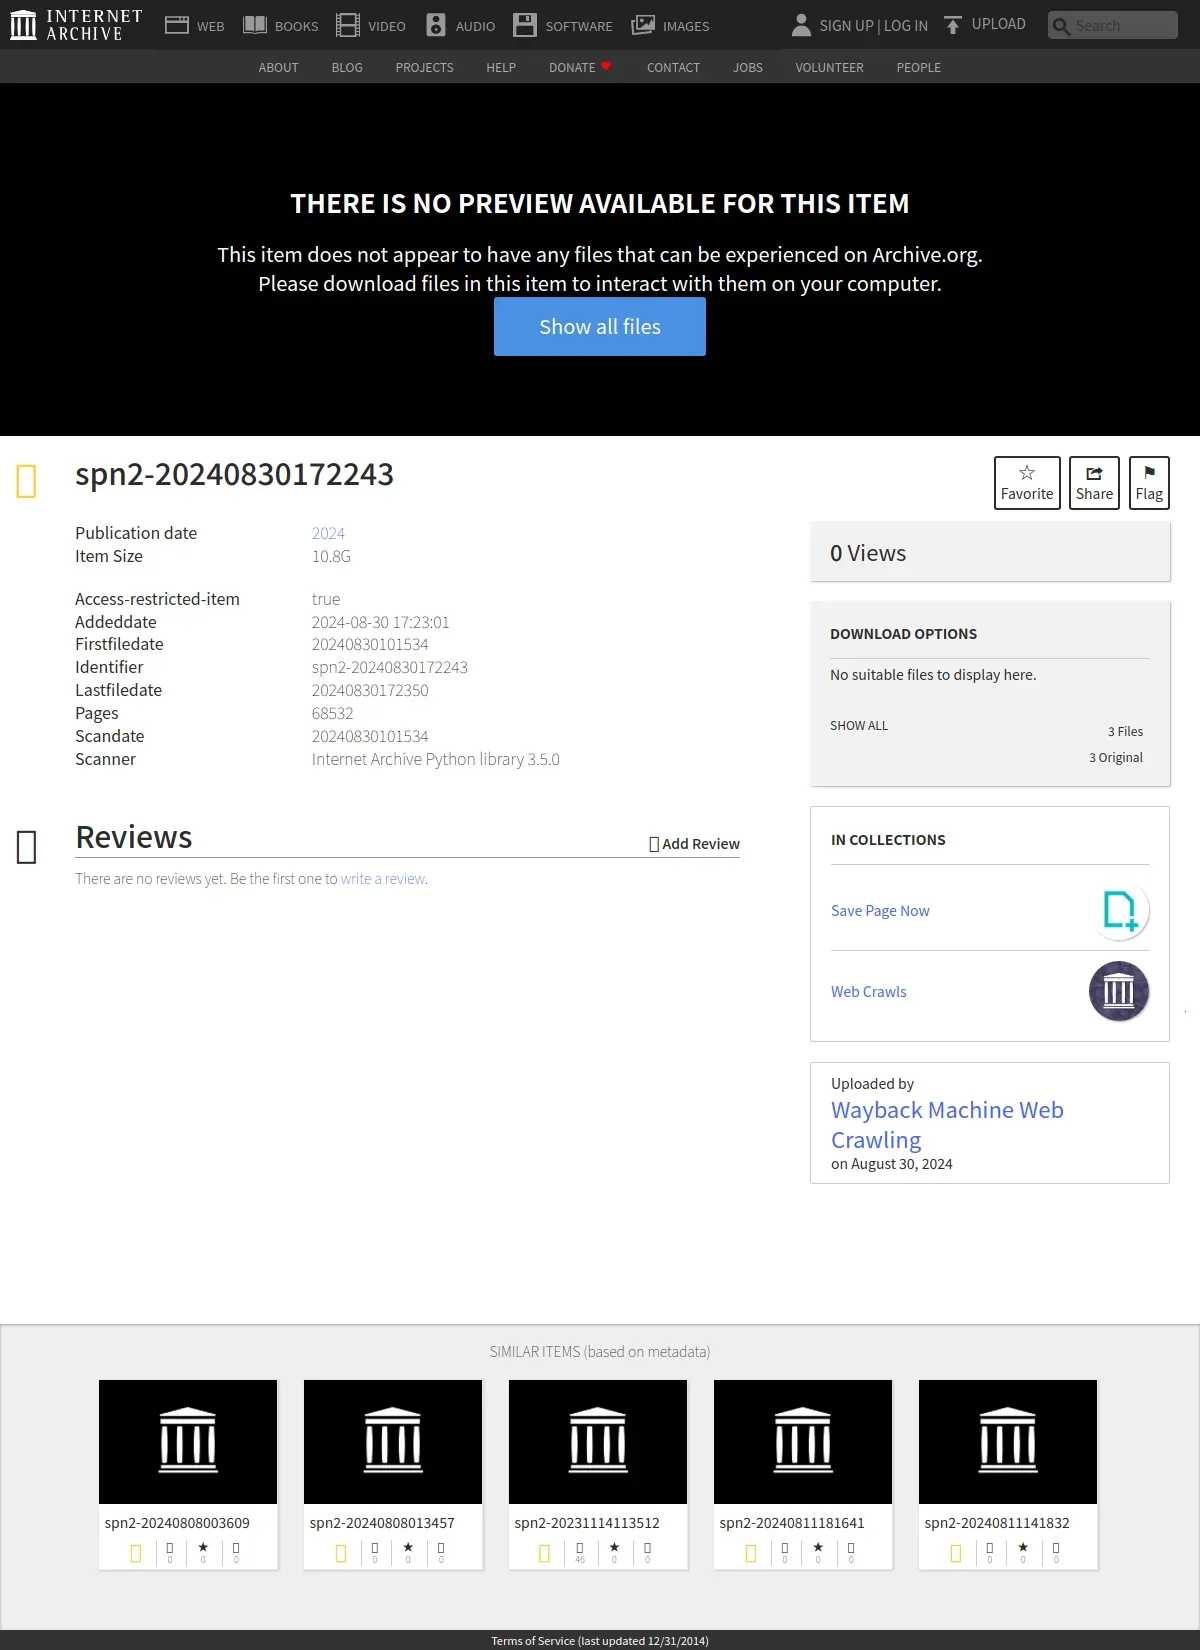Click favorite star on spn2-20240811141832 card
This screenshot has width=1200, height=1650.
1023,1548
